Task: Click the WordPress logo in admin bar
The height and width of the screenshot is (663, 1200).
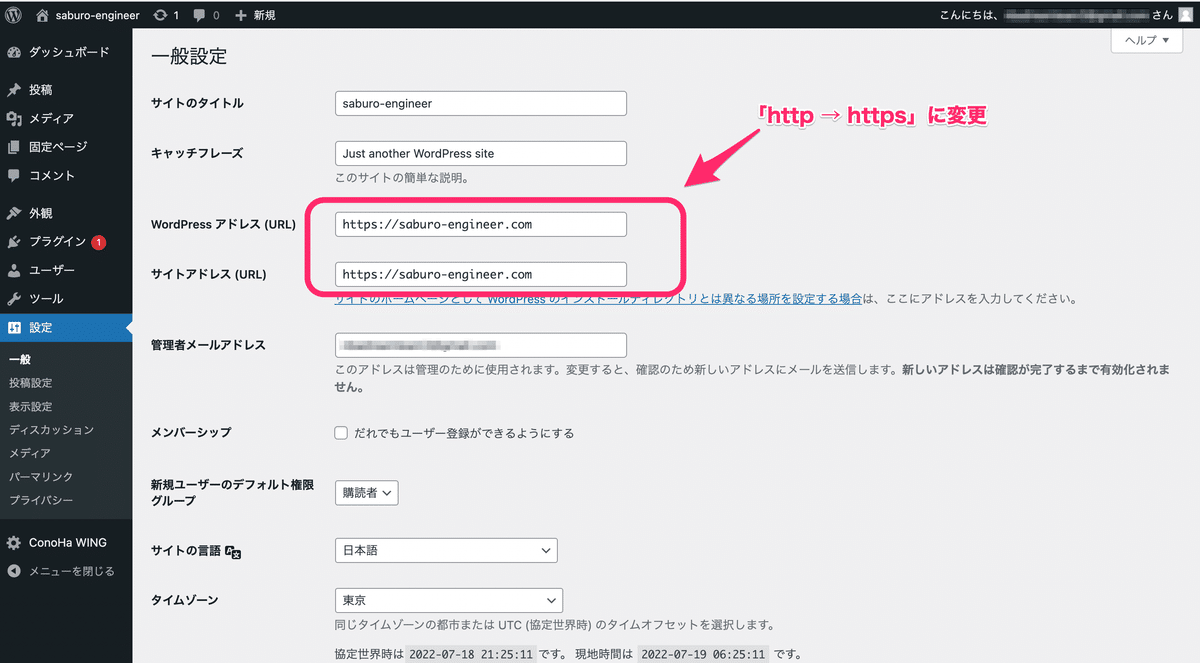Action: tap(13, 15)
